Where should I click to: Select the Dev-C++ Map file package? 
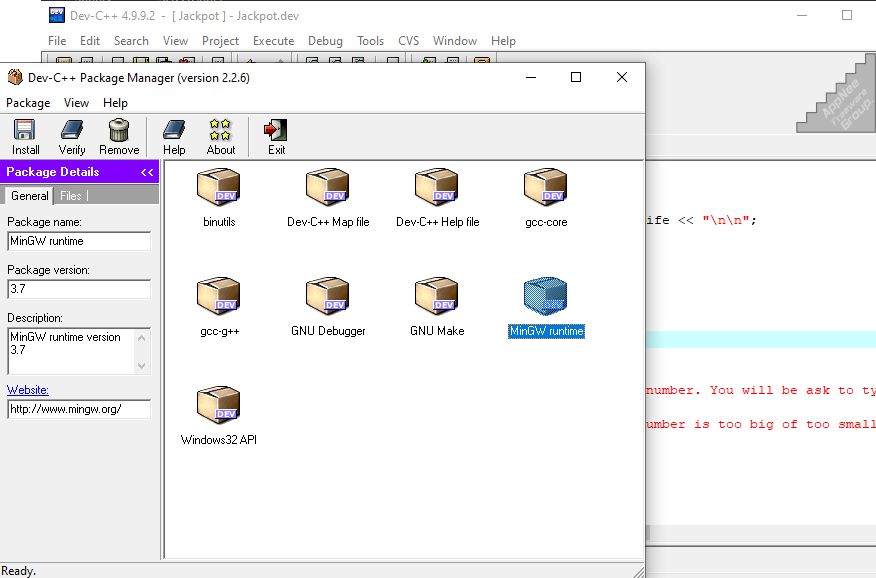(x=328, y=187)
